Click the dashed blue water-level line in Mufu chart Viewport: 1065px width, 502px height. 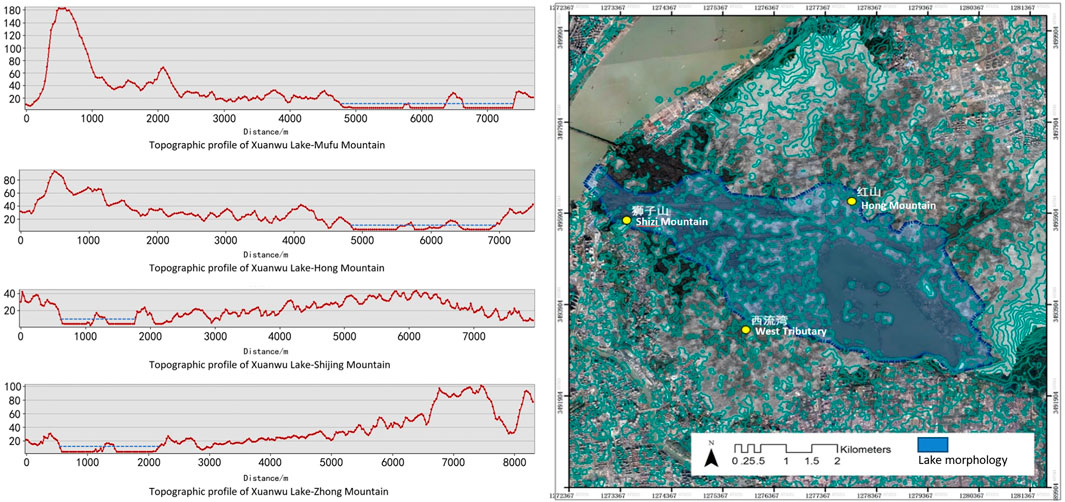pos(428,103)
